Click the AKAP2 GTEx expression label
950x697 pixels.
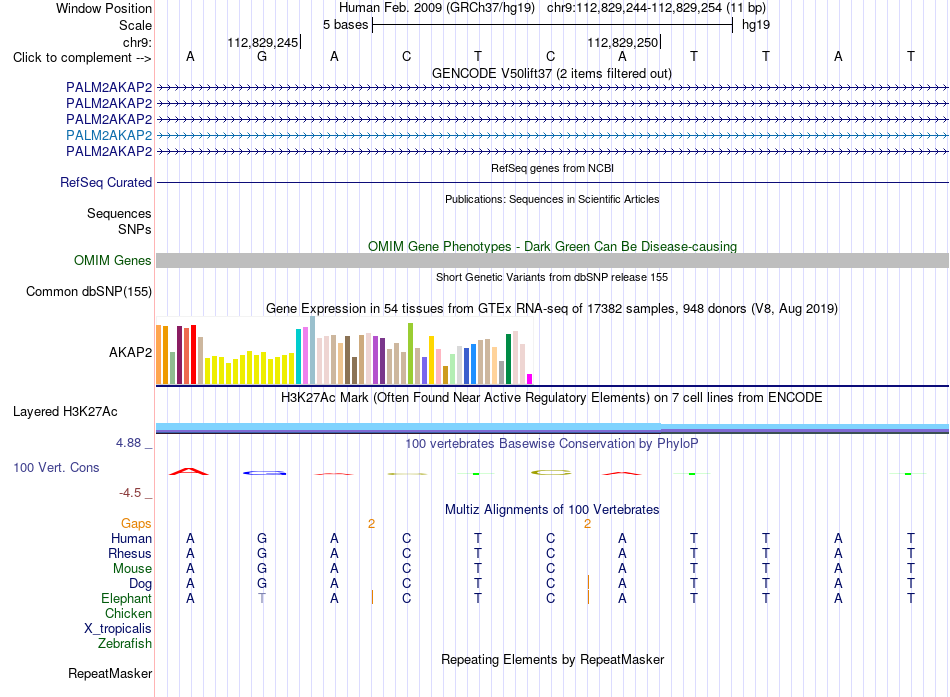coord(130,352)
